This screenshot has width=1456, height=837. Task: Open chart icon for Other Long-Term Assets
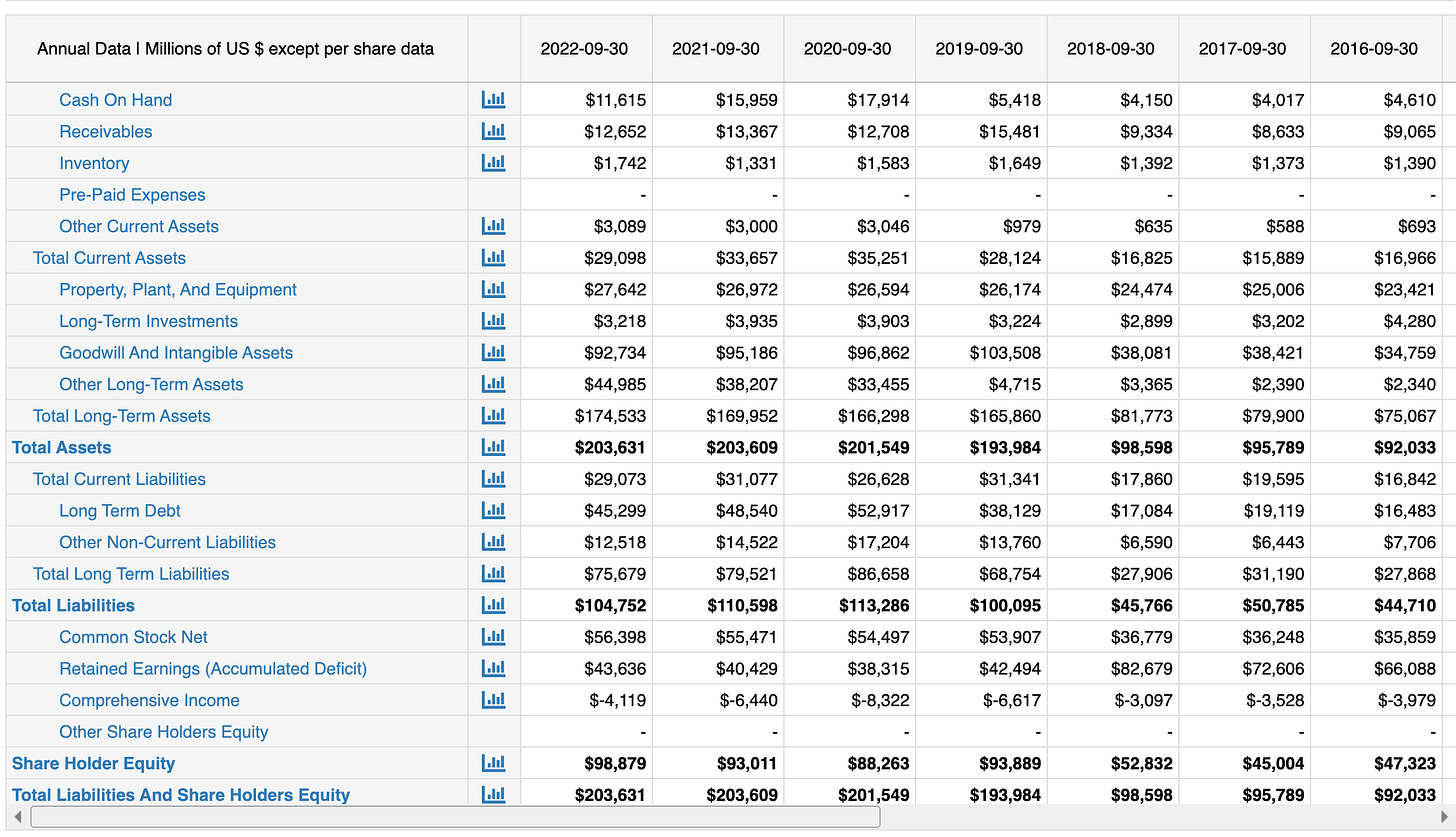(x=493, y=384)
